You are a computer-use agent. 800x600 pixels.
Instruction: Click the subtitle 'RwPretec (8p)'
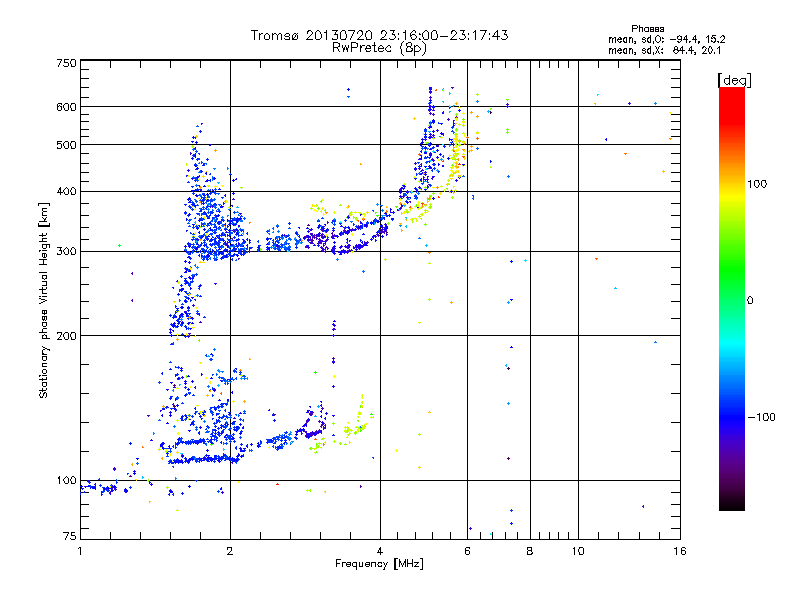pyautogui.click(x=379, y=48)
